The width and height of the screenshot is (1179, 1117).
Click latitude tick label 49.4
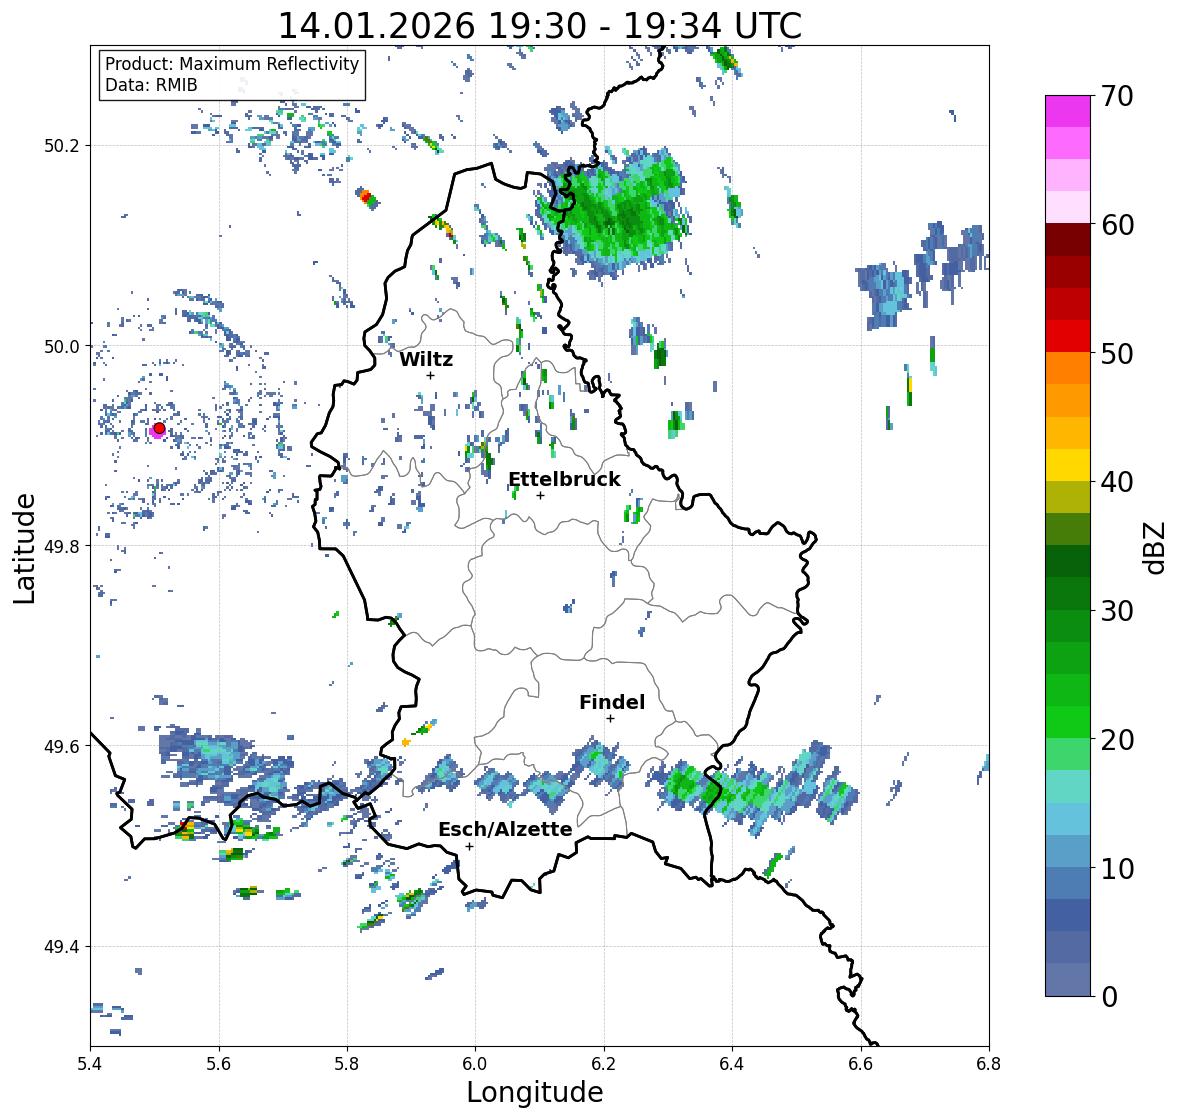62,947
